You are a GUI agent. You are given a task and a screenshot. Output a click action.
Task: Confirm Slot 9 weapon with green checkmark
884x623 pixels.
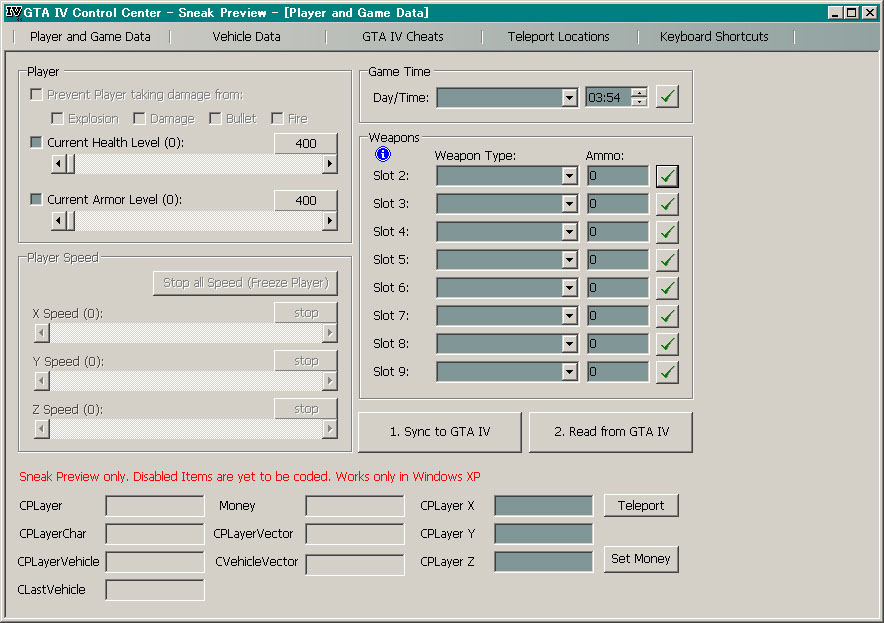pos(667,372)
